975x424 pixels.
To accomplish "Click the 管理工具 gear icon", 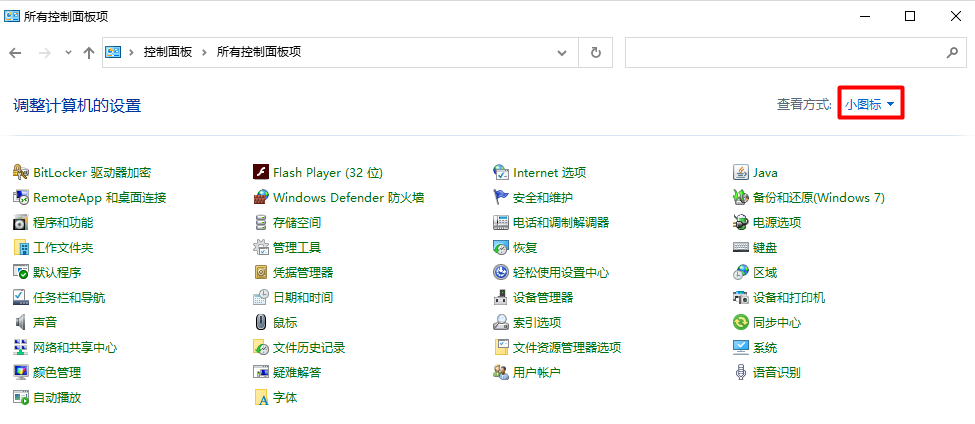I will [x=261, y=247].
